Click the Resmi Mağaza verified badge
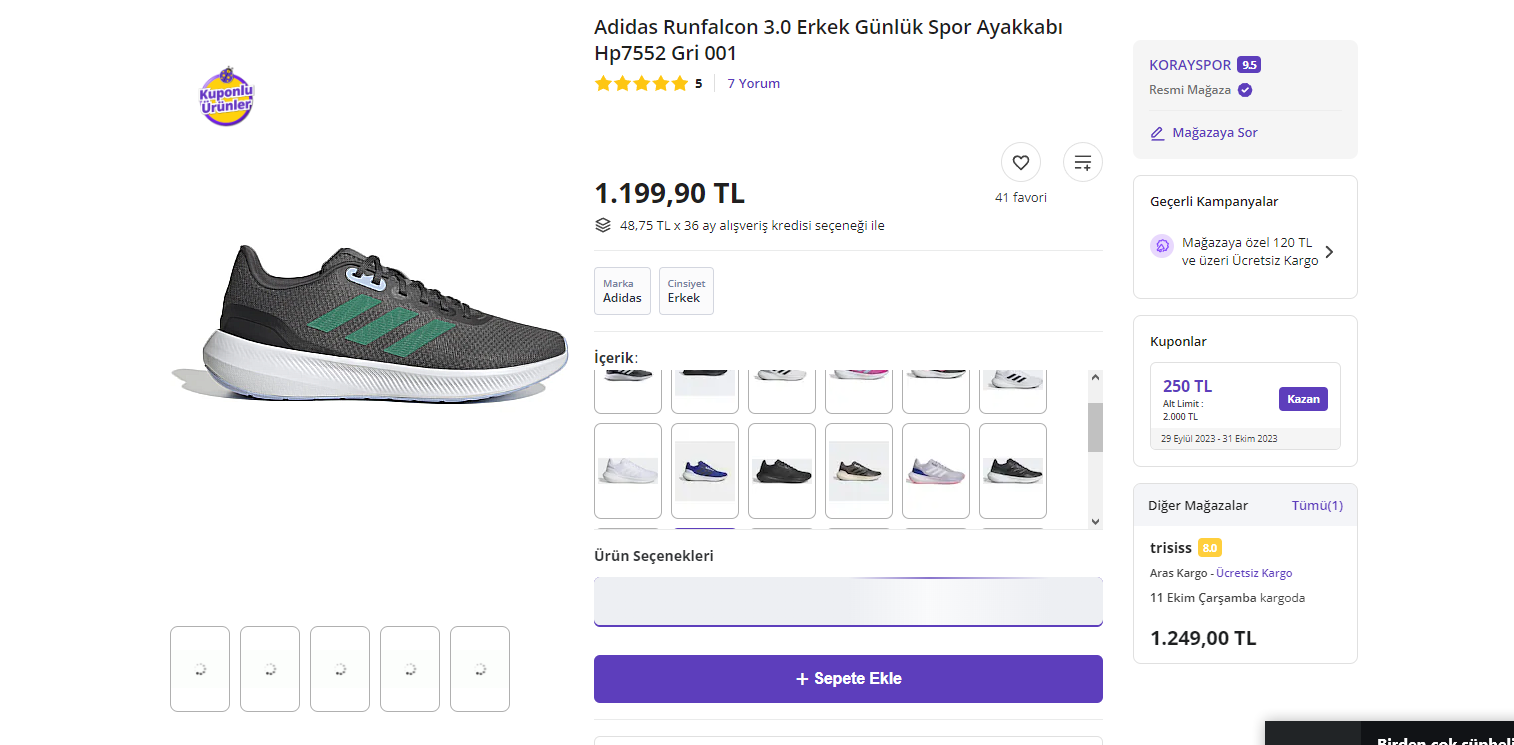1514x745 pixels. tap(1245, 90)
